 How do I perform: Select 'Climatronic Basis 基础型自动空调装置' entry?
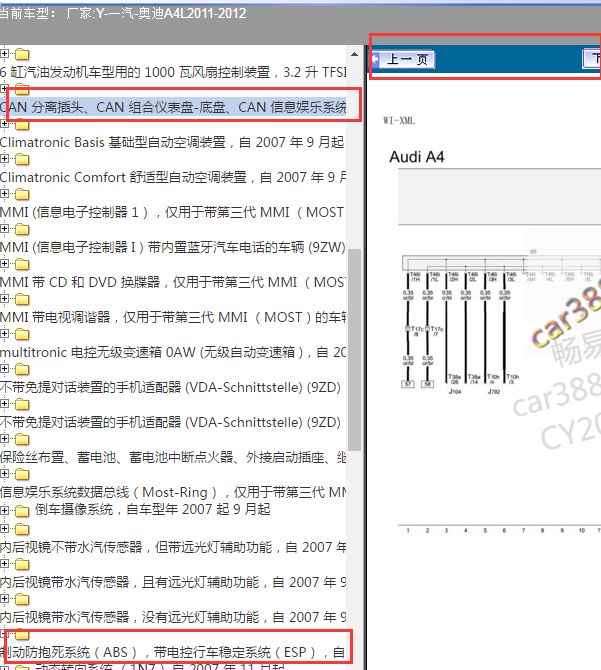[172, 142]
